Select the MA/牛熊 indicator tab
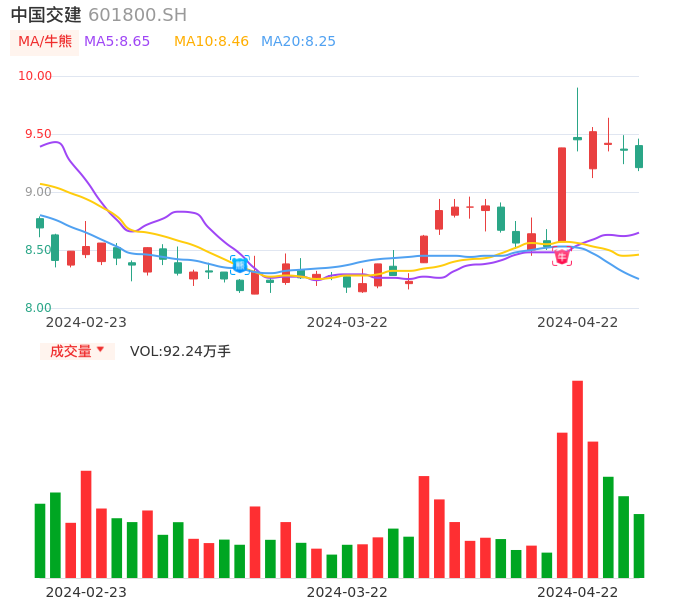The height and width of the screenshot is (606, 686). [45, 42]
